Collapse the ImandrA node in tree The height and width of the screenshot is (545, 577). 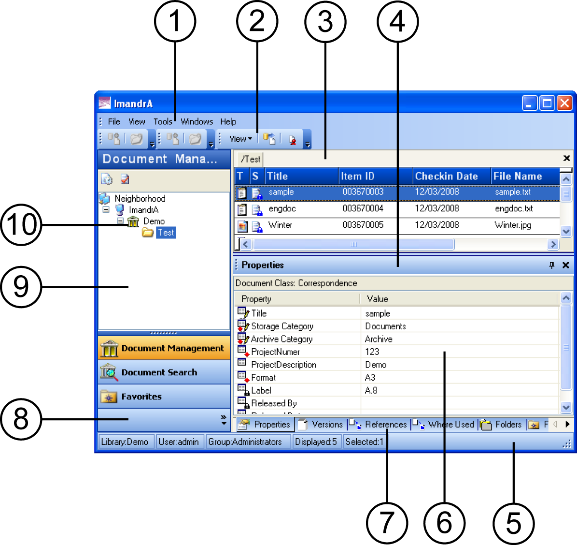tap(106, 209)
